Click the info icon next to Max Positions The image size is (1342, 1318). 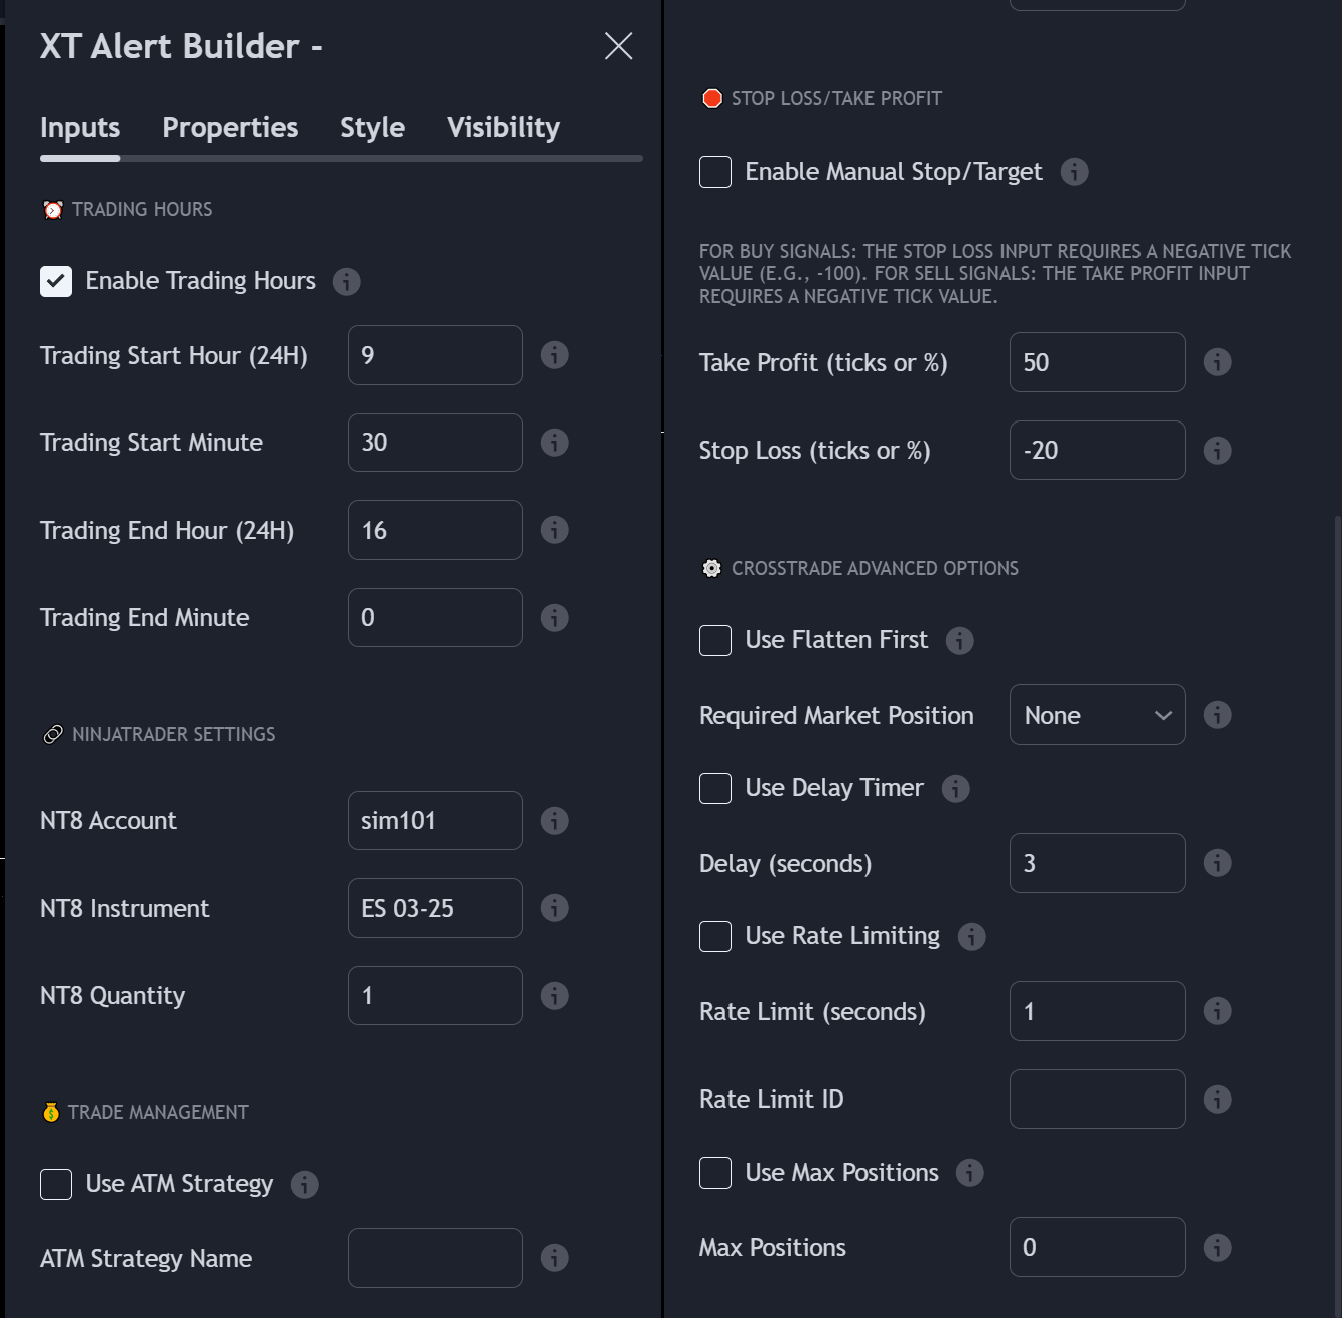(1218, 1247)
